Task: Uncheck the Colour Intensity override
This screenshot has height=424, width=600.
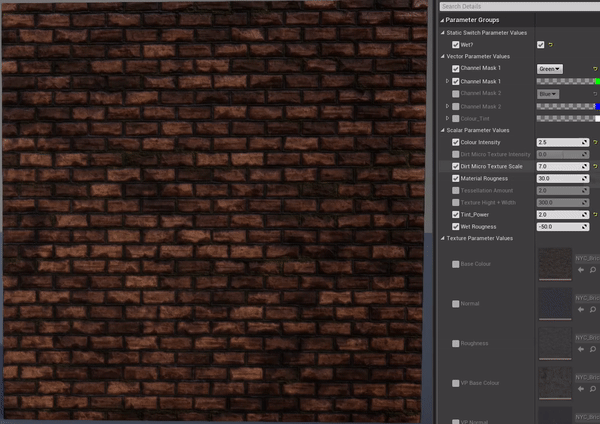Action: click(x=455, y=142)
